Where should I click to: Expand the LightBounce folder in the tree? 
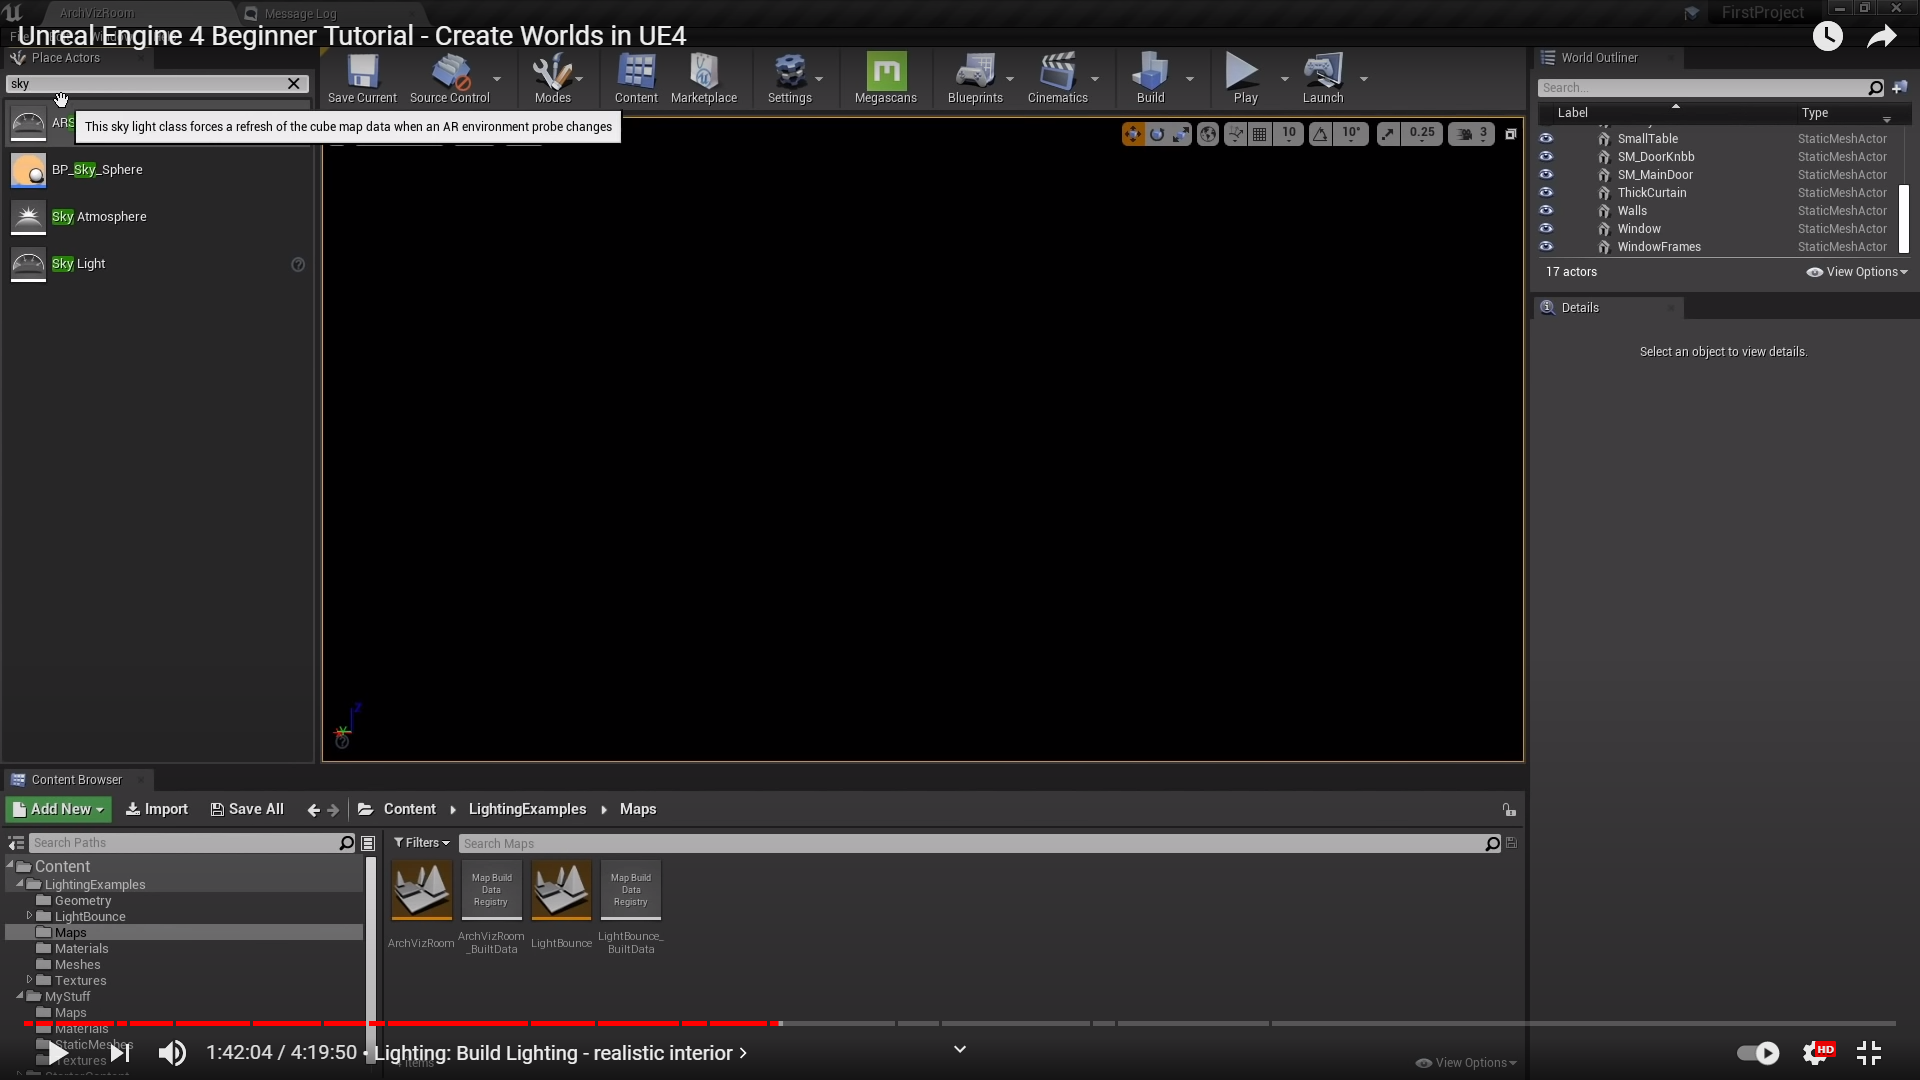click(29, 916)
